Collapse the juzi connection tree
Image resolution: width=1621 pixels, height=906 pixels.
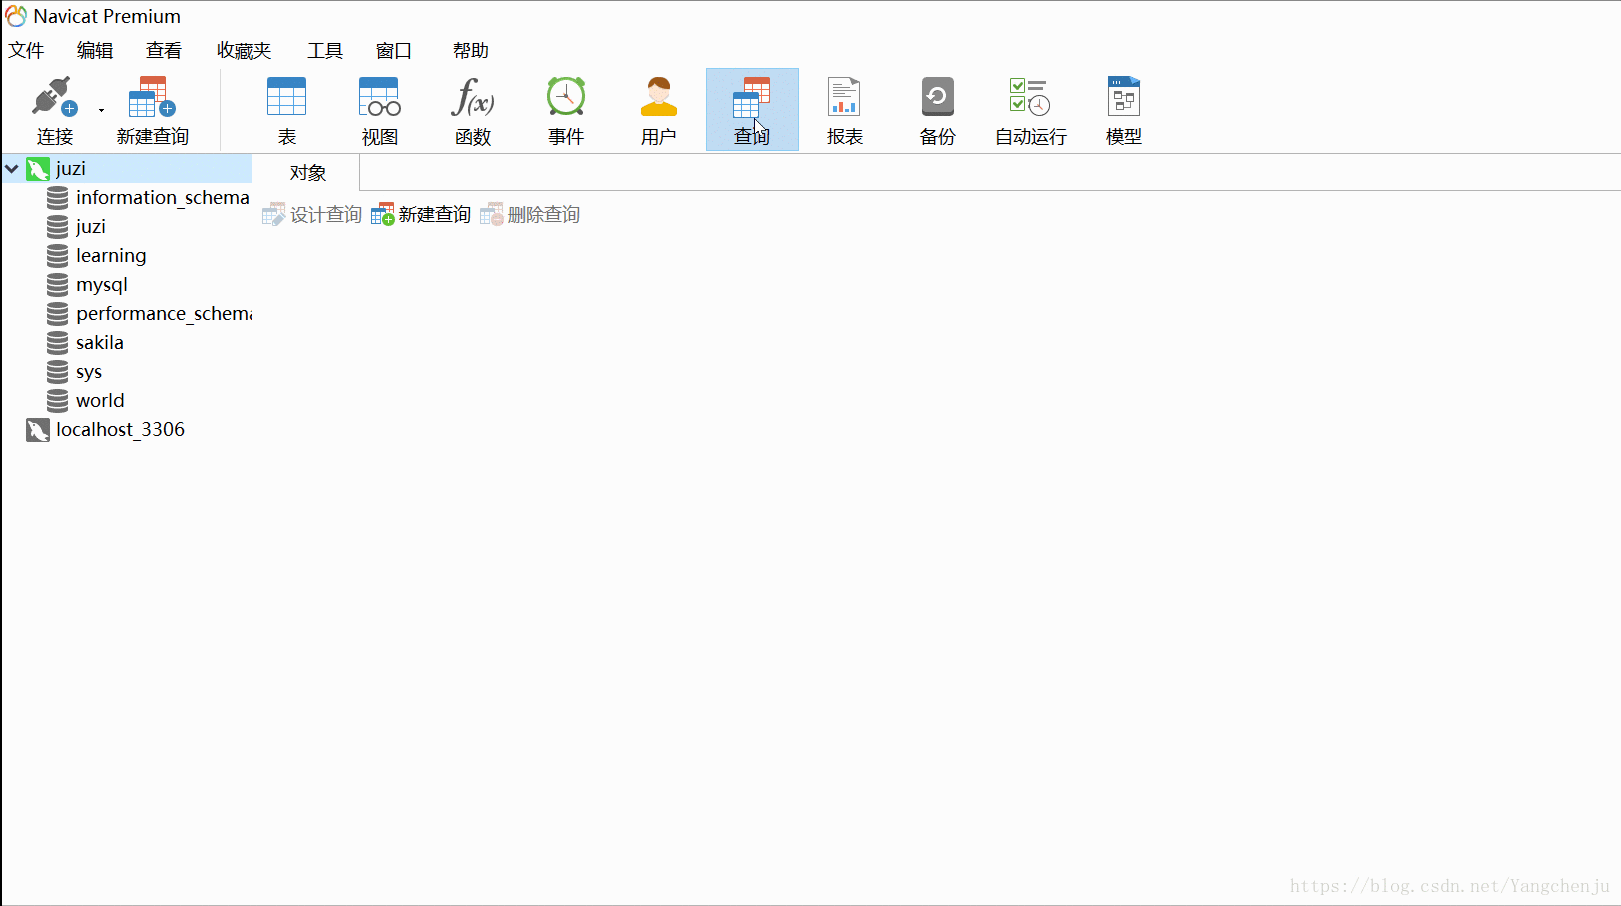(x=11, y=168)
